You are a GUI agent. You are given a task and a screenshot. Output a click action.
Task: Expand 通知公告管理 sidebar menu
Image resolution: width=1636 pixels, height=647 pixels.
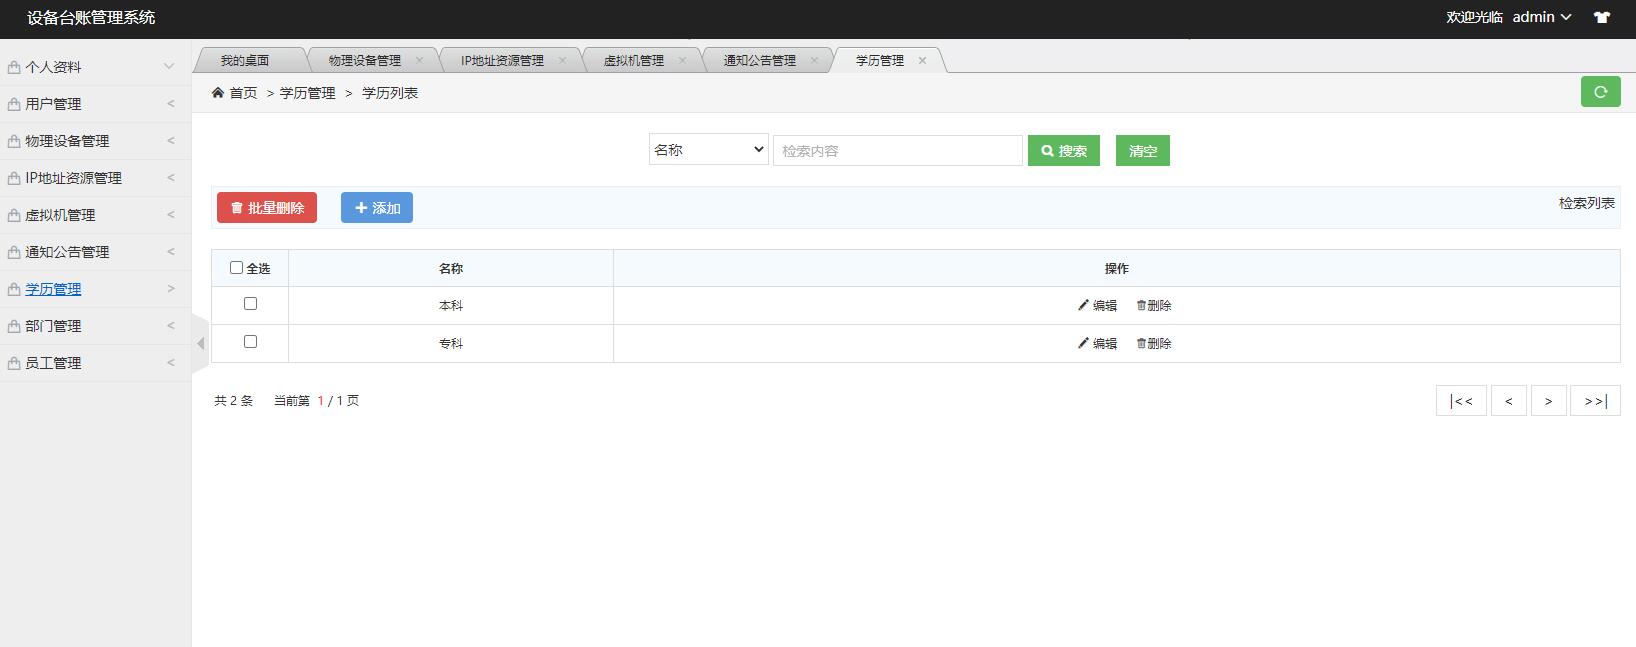click(x=95, y=252)
